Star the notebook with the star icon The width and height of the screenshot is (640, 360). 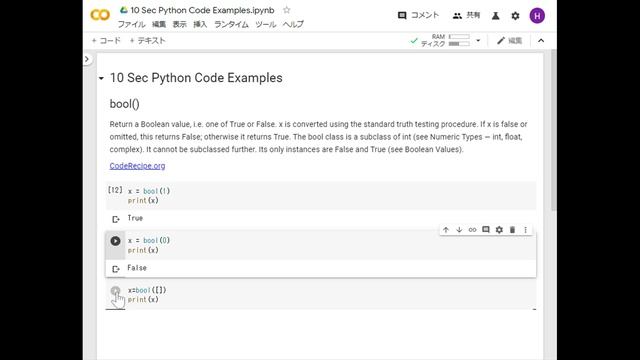coord(287,10)
